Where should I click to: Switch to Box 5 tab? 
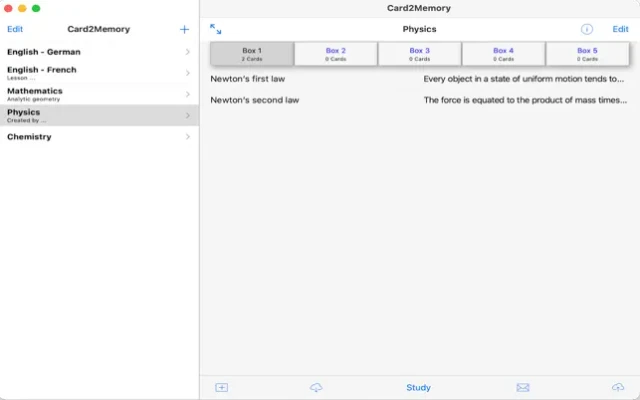pyautogui.click(x=587, y=54)
